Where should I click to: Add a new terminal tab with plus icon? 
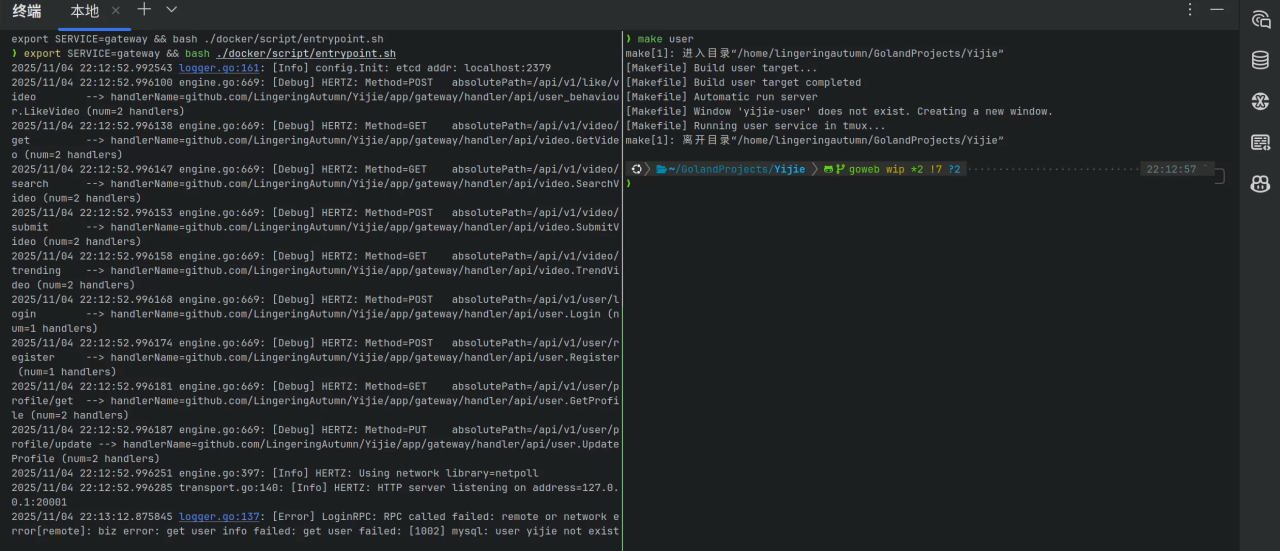click(144, 9)
